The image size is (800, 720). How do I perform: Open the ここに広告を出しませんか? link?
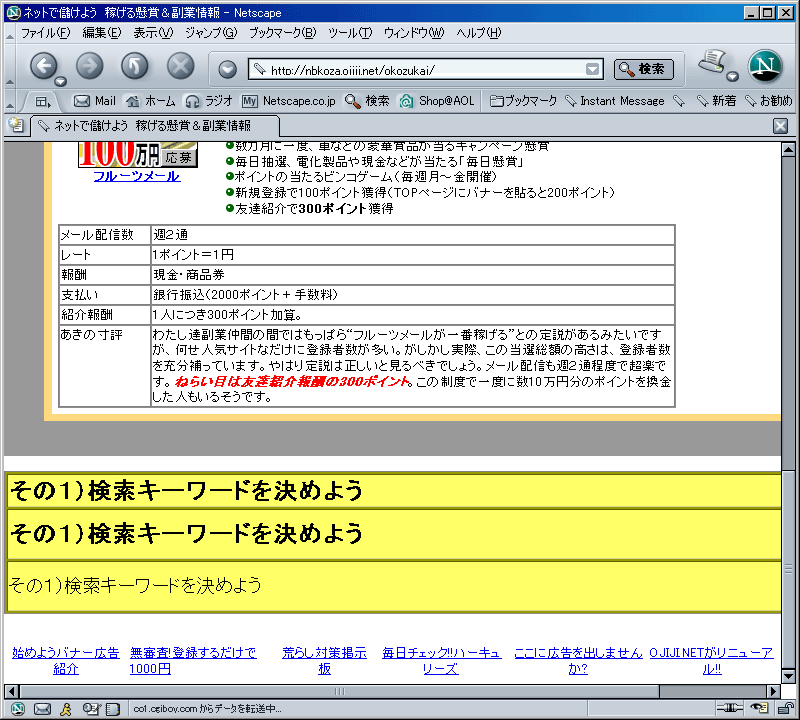578,660
